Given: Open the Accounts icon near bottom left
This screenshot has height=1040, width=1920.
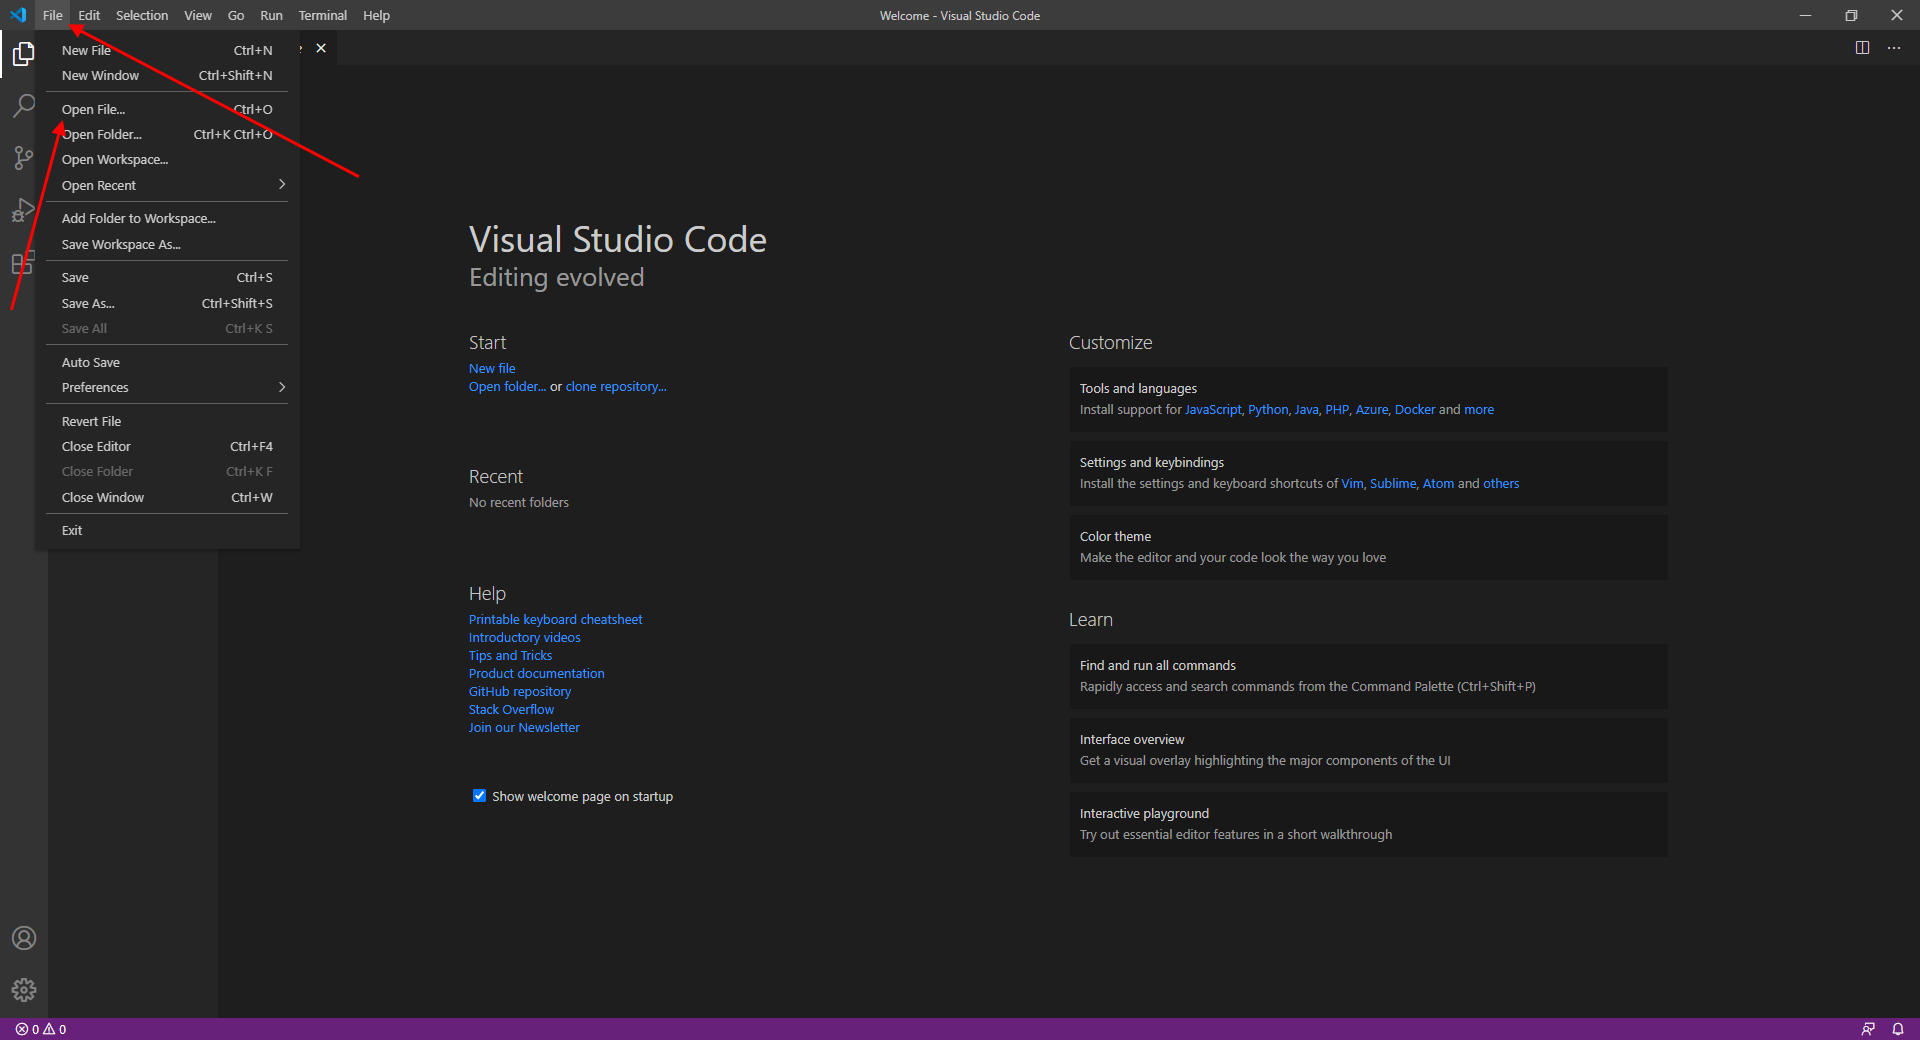Looking at the screenshot, I should pos(23,938).
